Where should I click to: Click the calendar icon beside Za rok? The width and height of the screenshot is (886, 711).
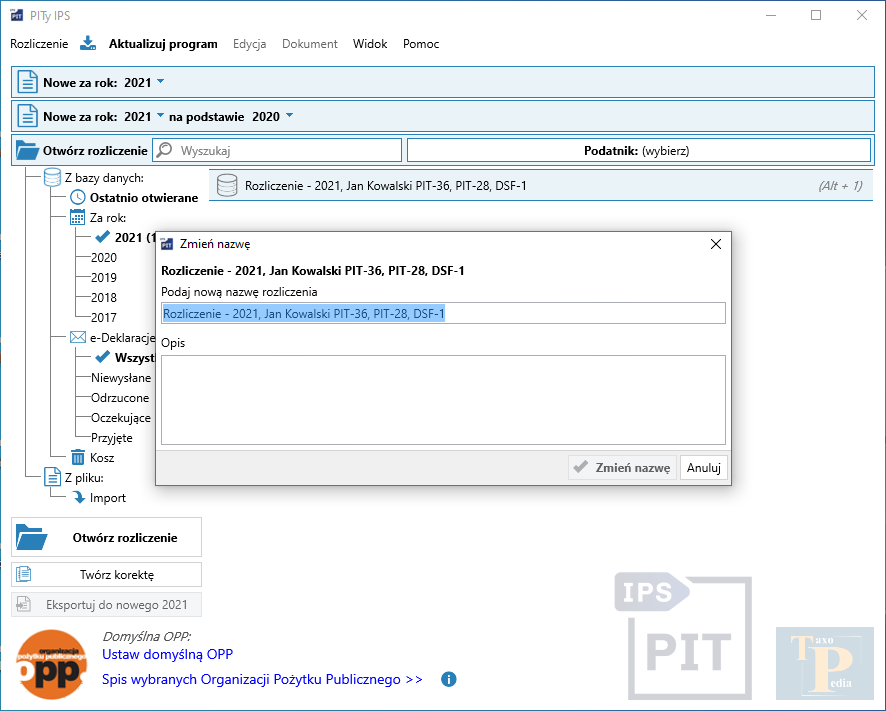[78, 218]
